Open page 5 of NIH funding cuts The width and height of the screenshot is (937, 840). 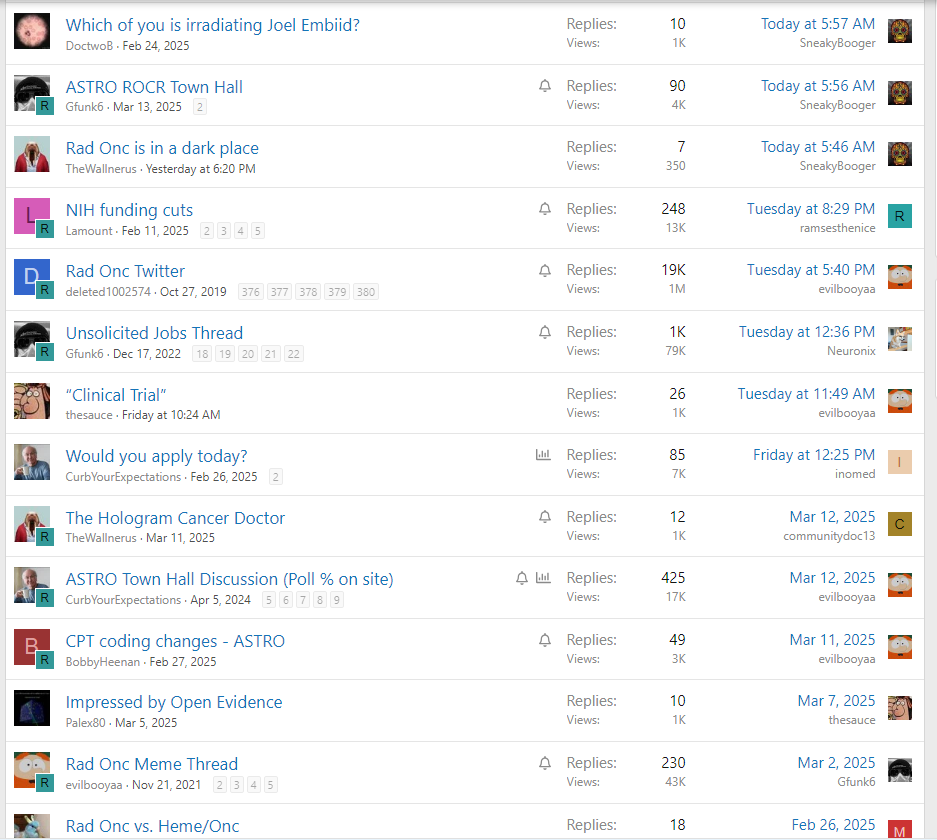(258, 231)
